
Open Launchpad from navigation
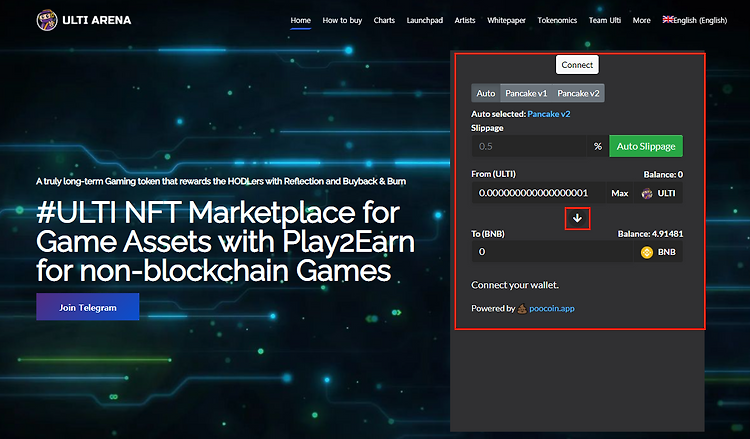[x=425, y=20]
